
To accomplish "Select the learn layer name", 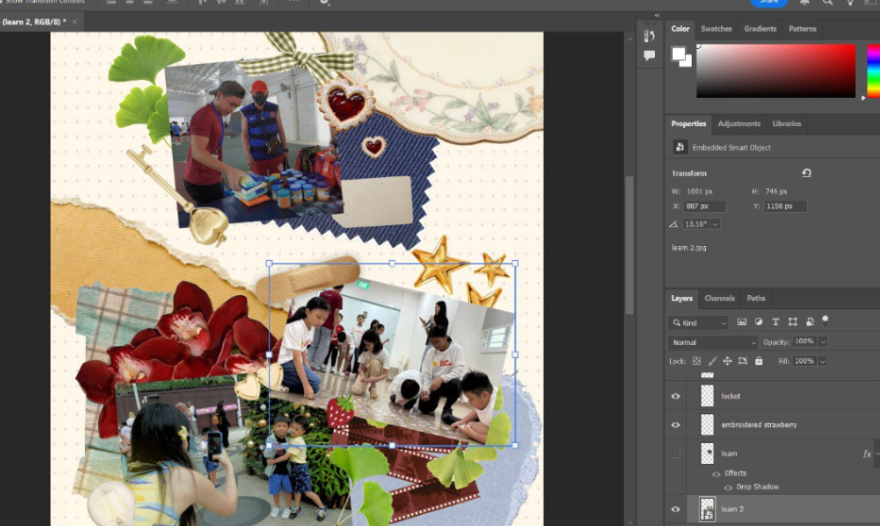I will 729,454.
